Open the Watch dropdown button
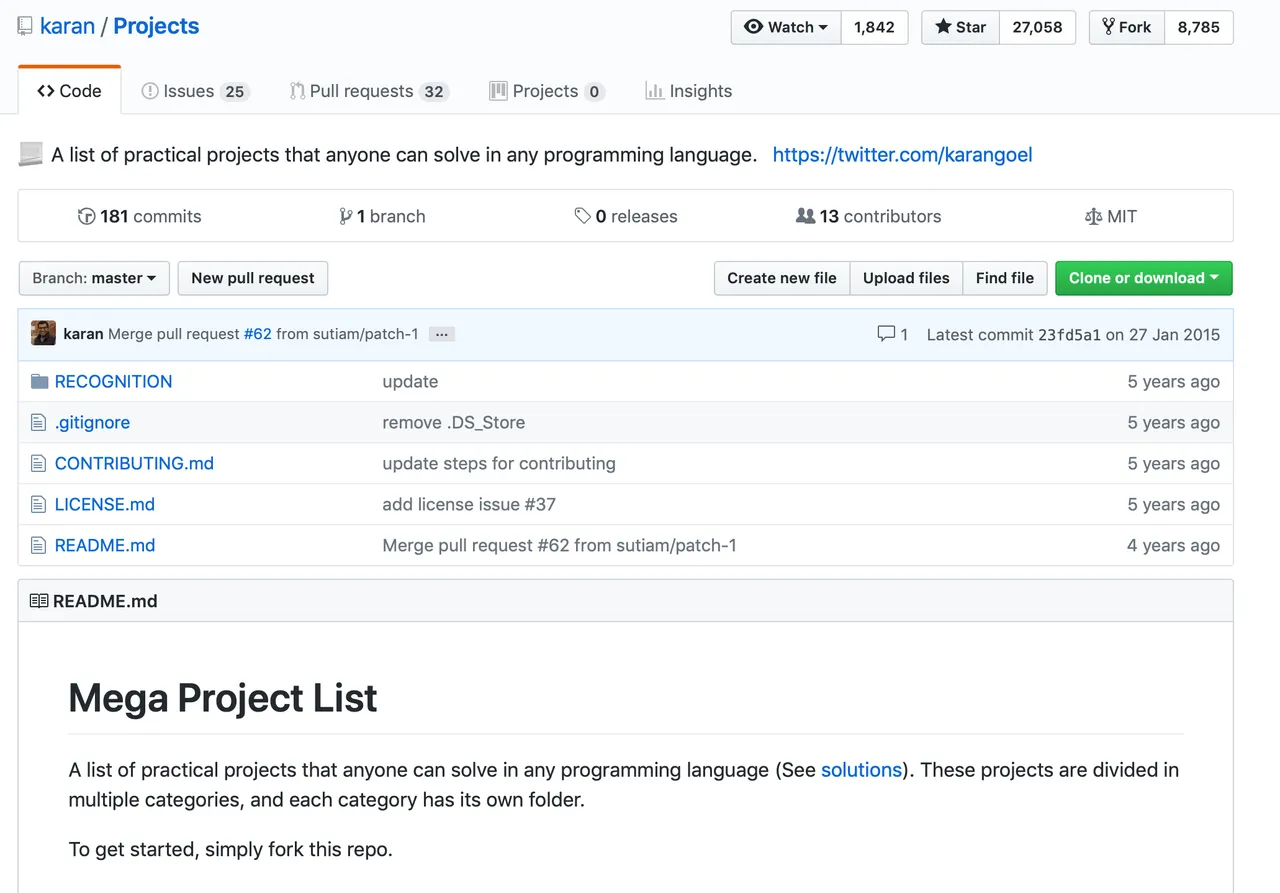This screenshot has height=893, width=1280. pos(786,28)
